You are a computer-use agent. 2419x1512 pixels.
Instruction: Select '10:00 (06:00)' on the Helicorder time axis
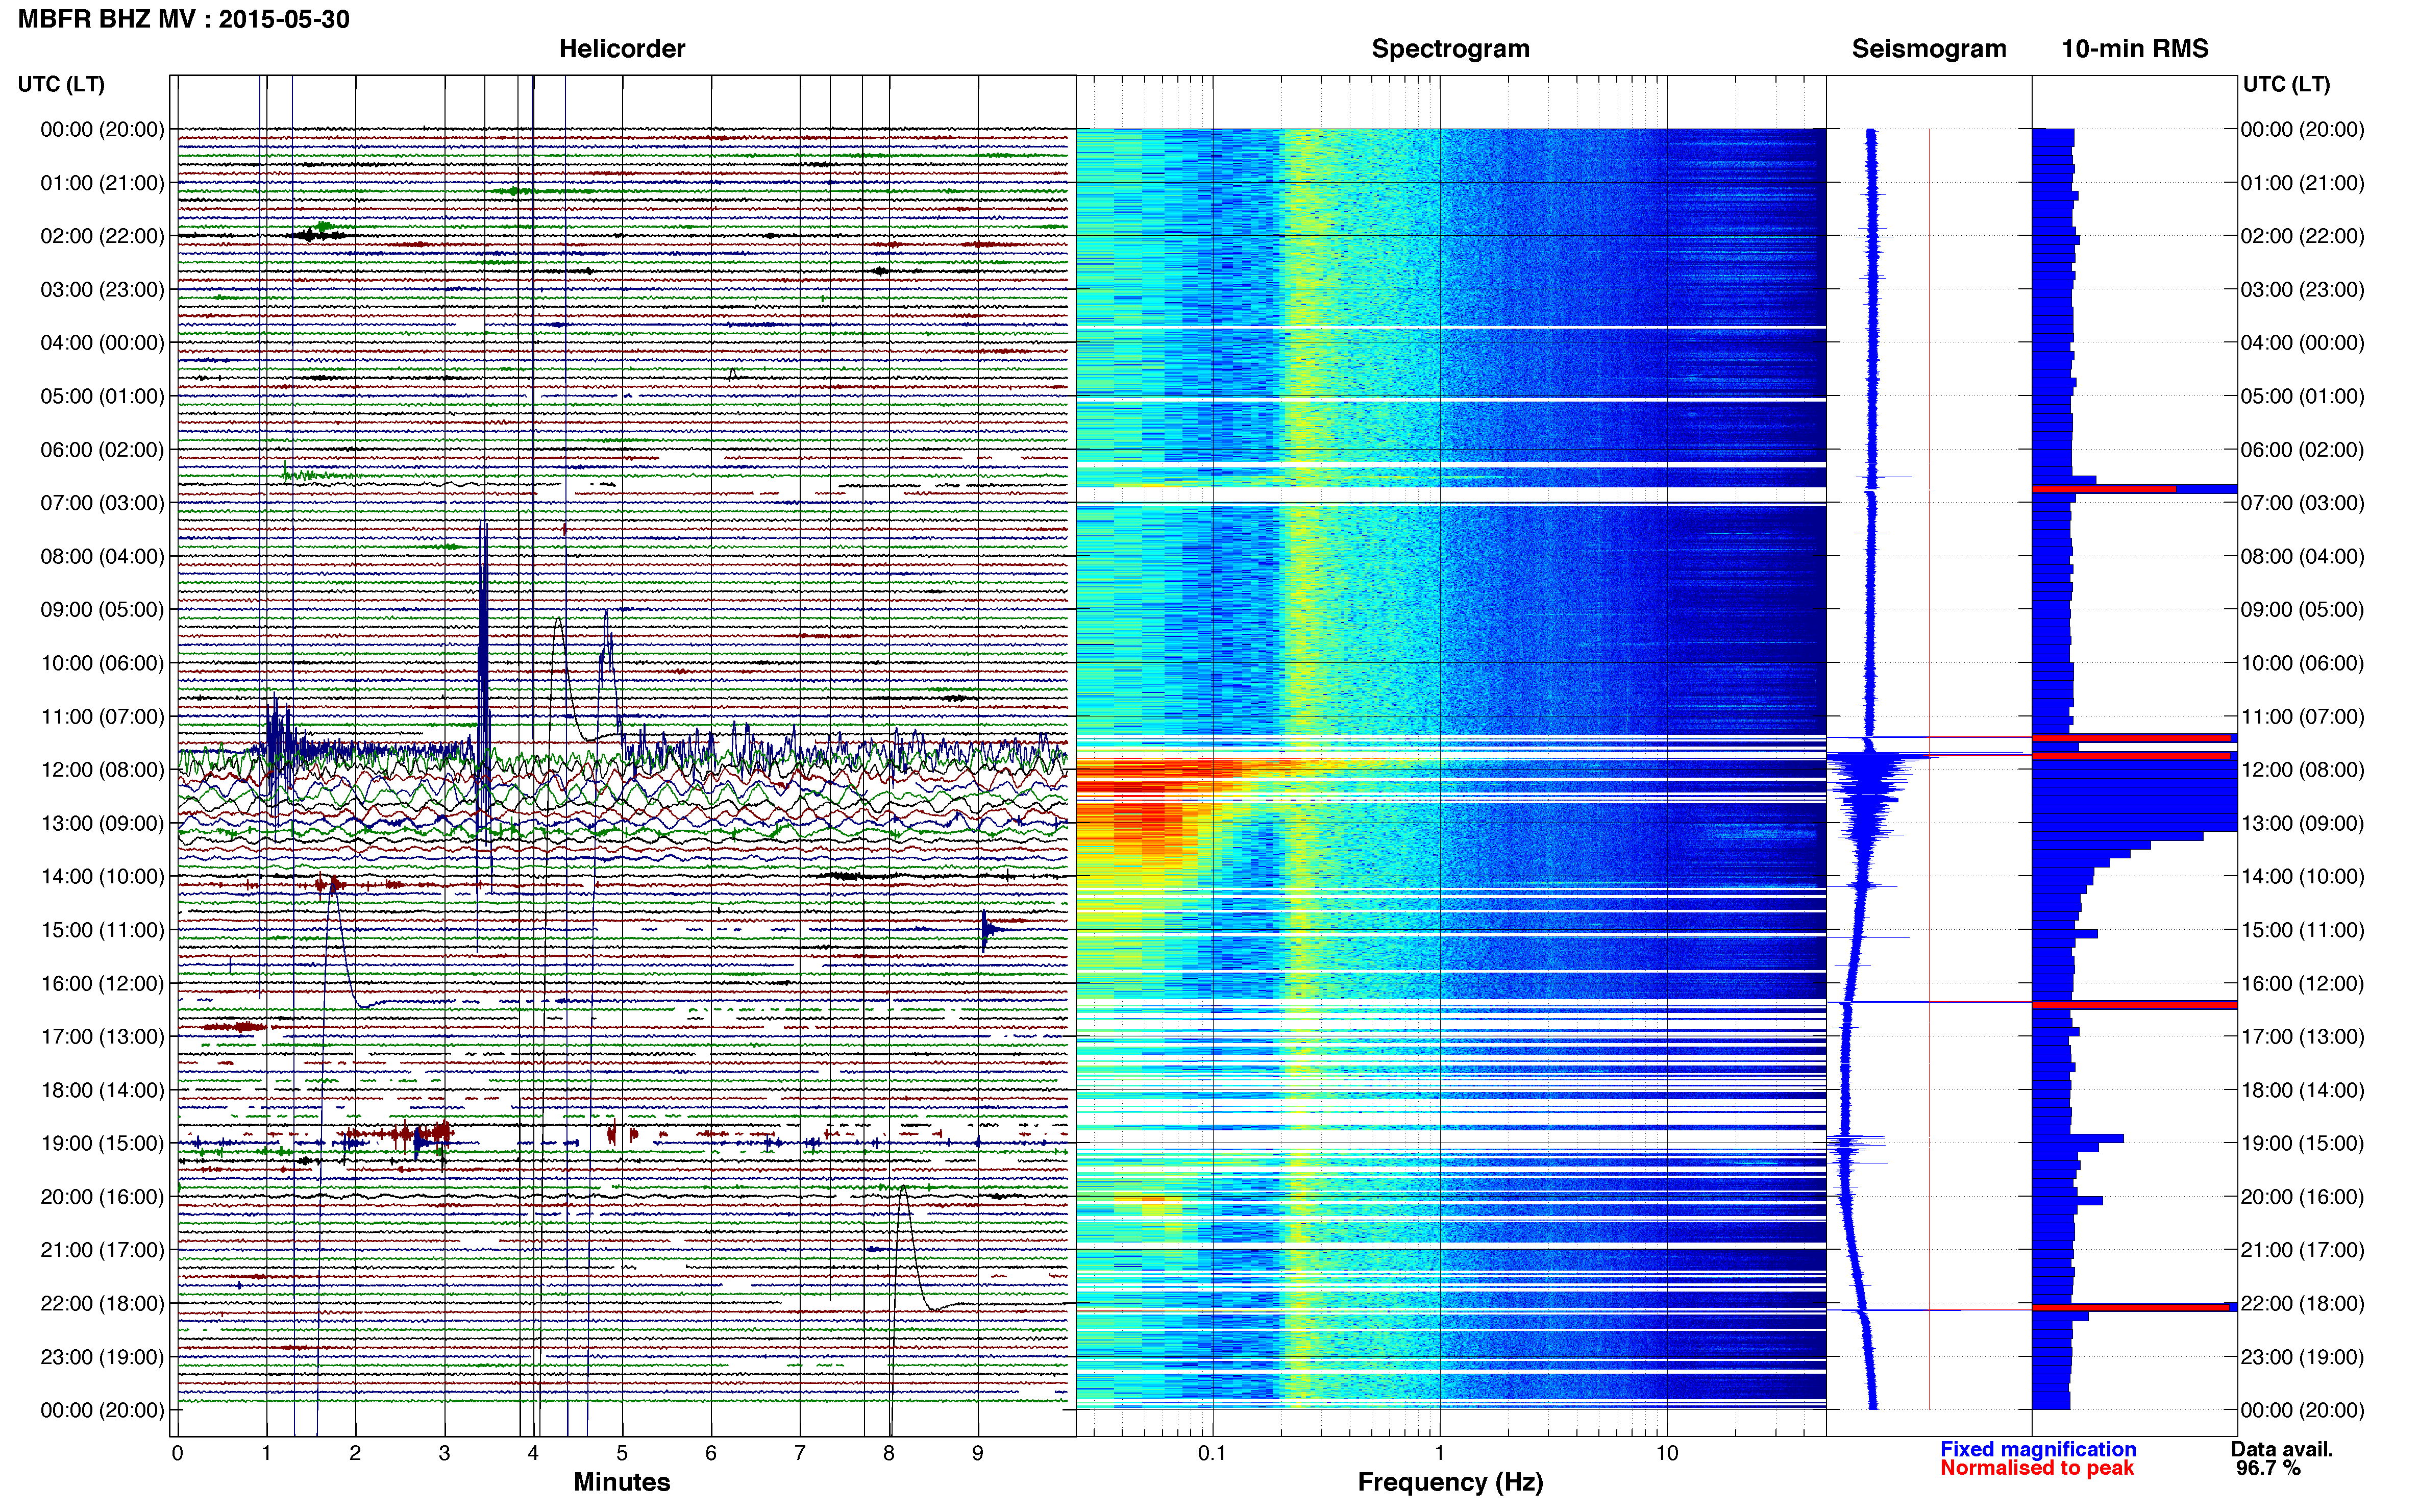click(x=102, y=663)
